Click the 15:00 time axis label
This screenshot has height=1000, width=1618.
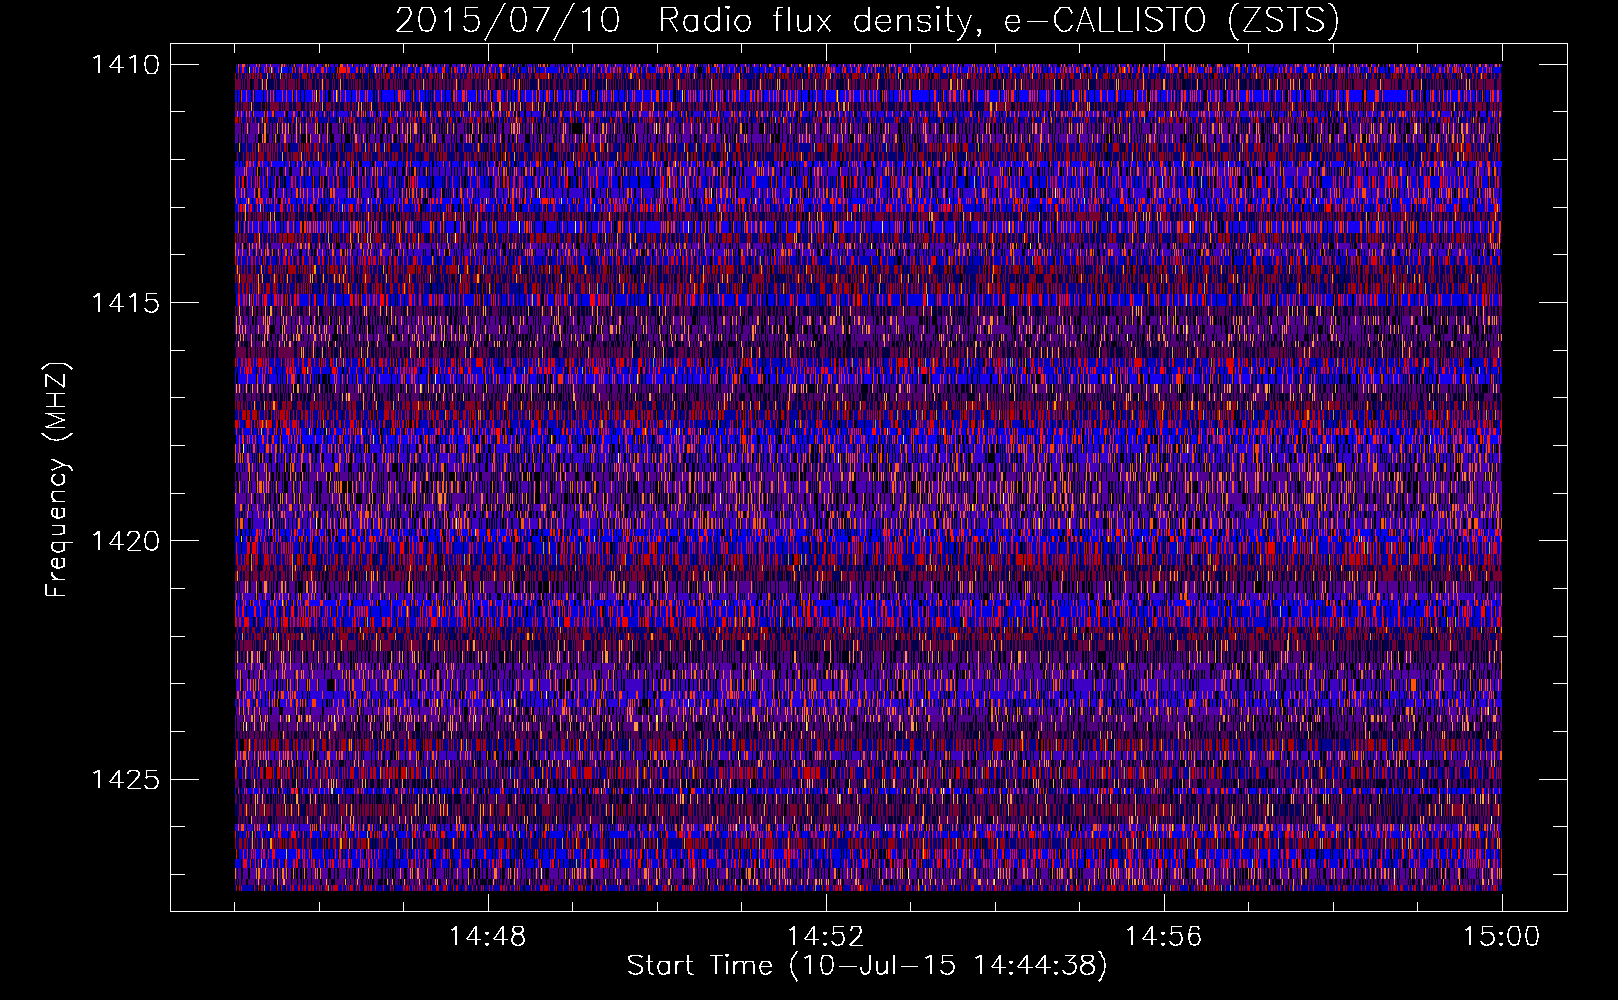[x=1501, y=937]
